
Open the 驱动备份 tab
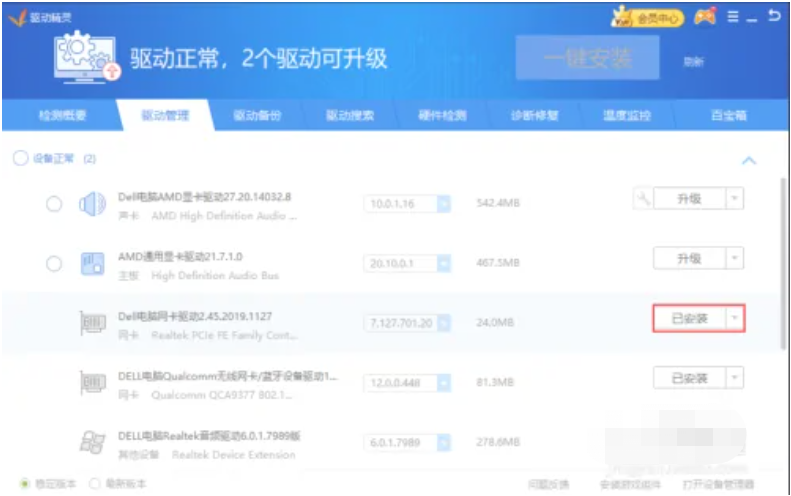pos(257,115)
